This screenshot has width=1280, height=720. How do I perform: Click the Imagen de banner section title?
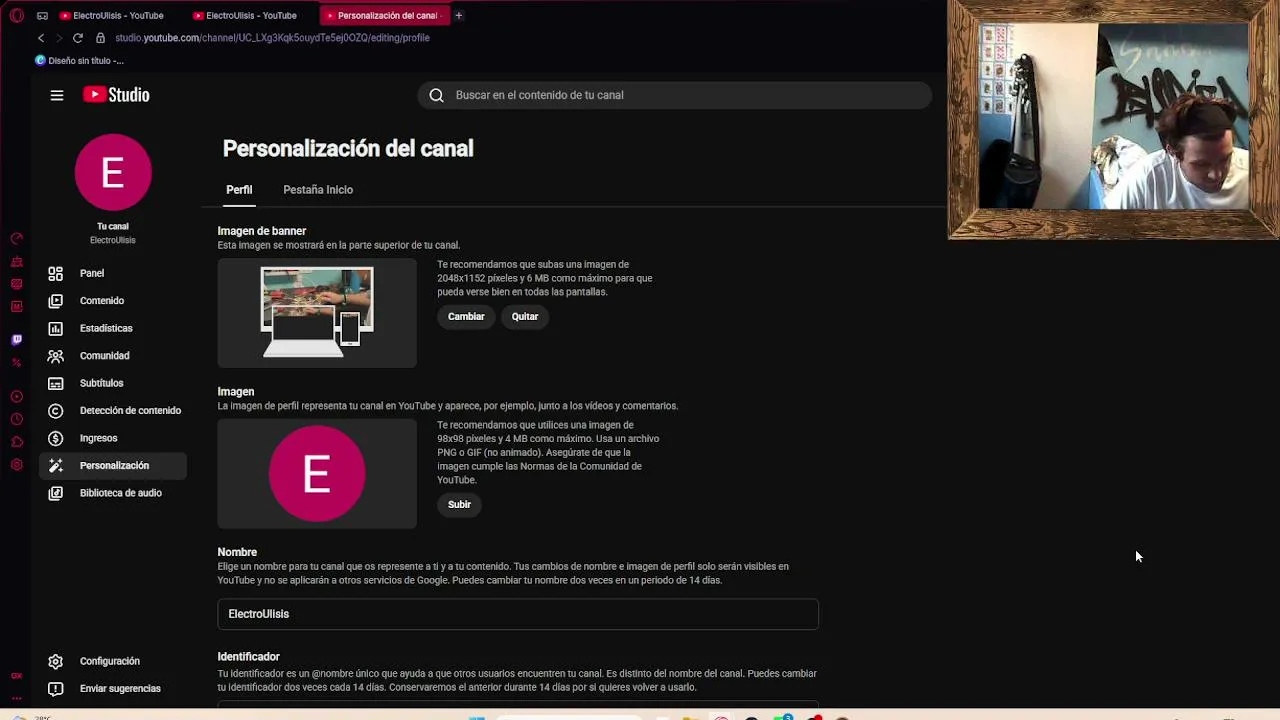click(262, 231)
